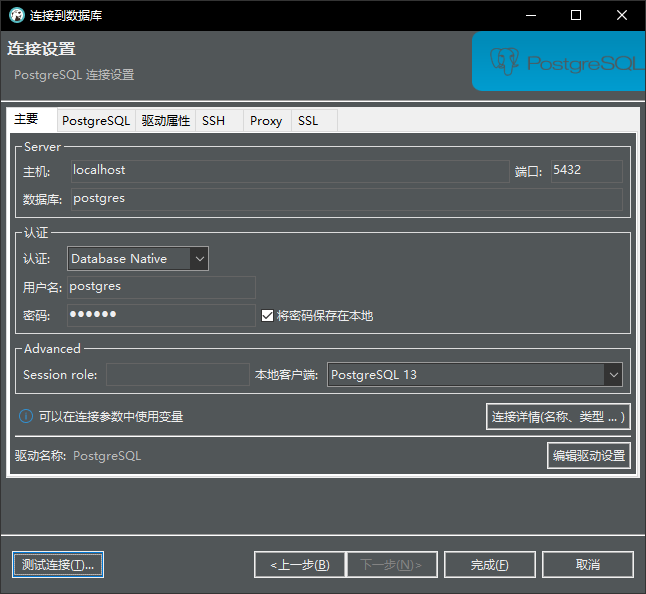
Task: Click the PostgreSQL 连接设置 subtitle
Action: coord(74,75)
